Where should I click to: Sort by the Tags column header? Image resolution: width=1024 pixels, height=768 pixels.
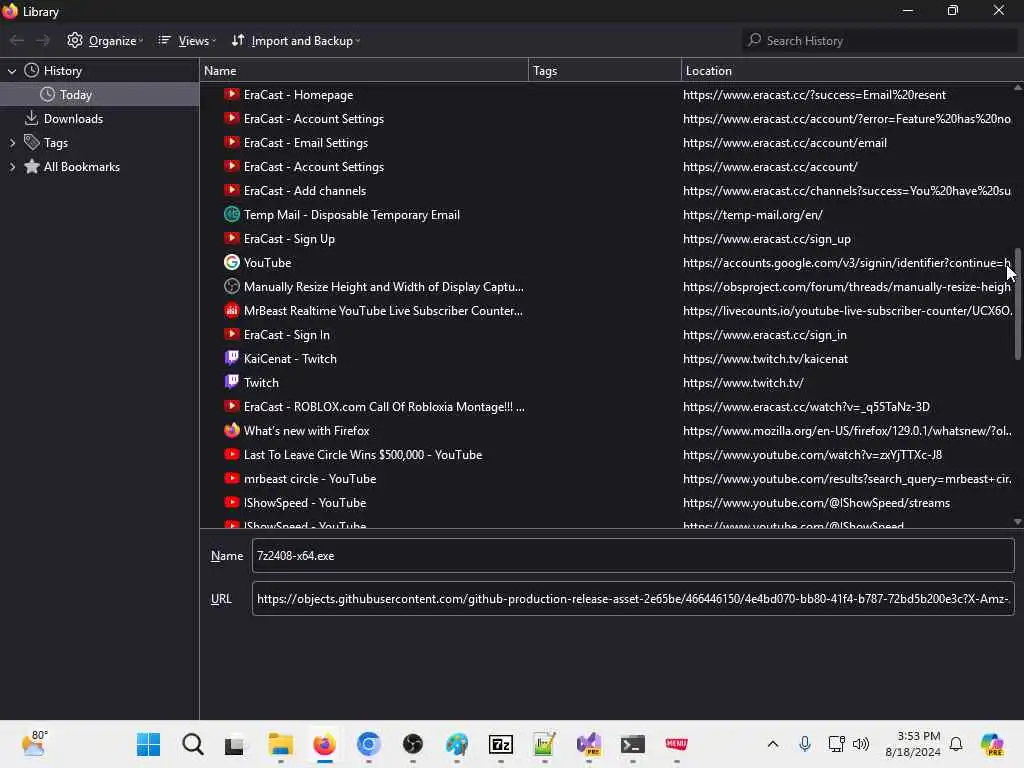605,71
